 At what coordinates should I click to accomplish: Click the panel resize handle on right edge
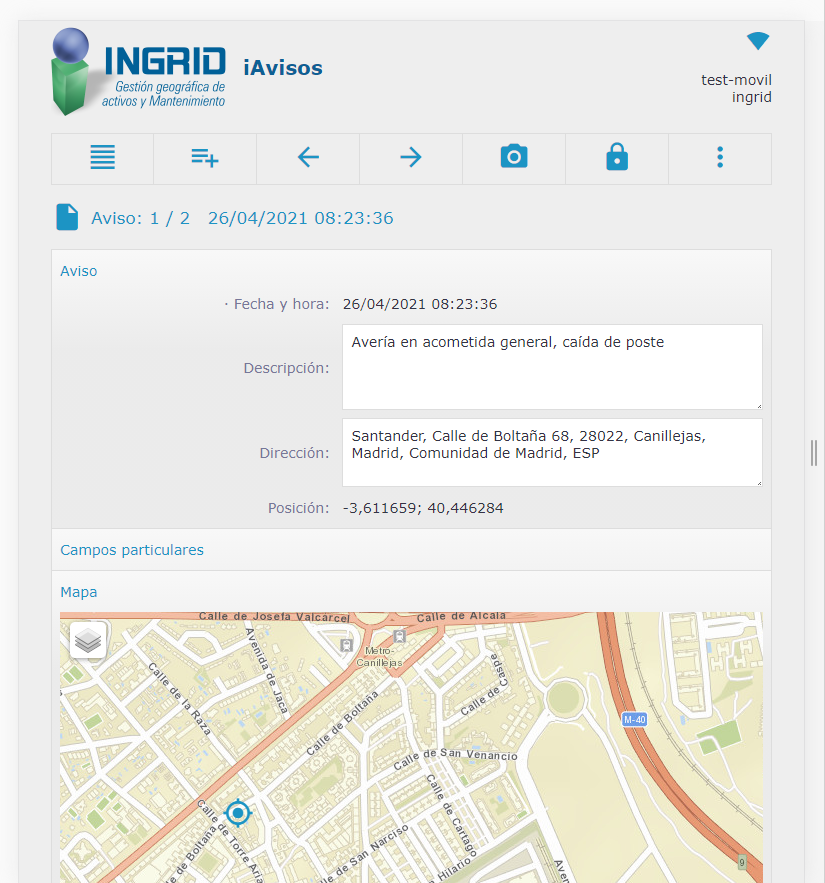pyautogui.click(x=814, y=453)
